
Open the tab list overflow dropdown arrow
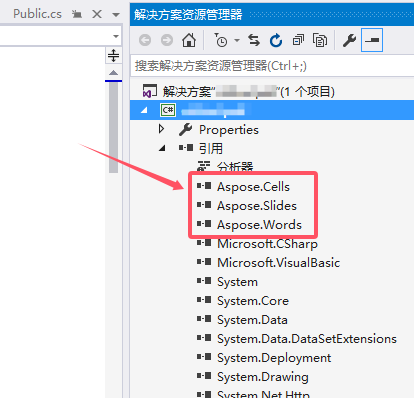[116, 15]
